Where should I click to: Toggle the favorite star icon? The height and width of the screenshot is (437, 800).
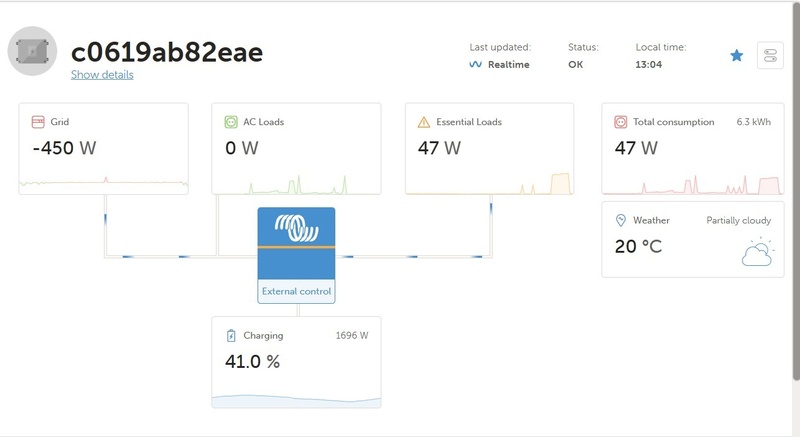736,55
